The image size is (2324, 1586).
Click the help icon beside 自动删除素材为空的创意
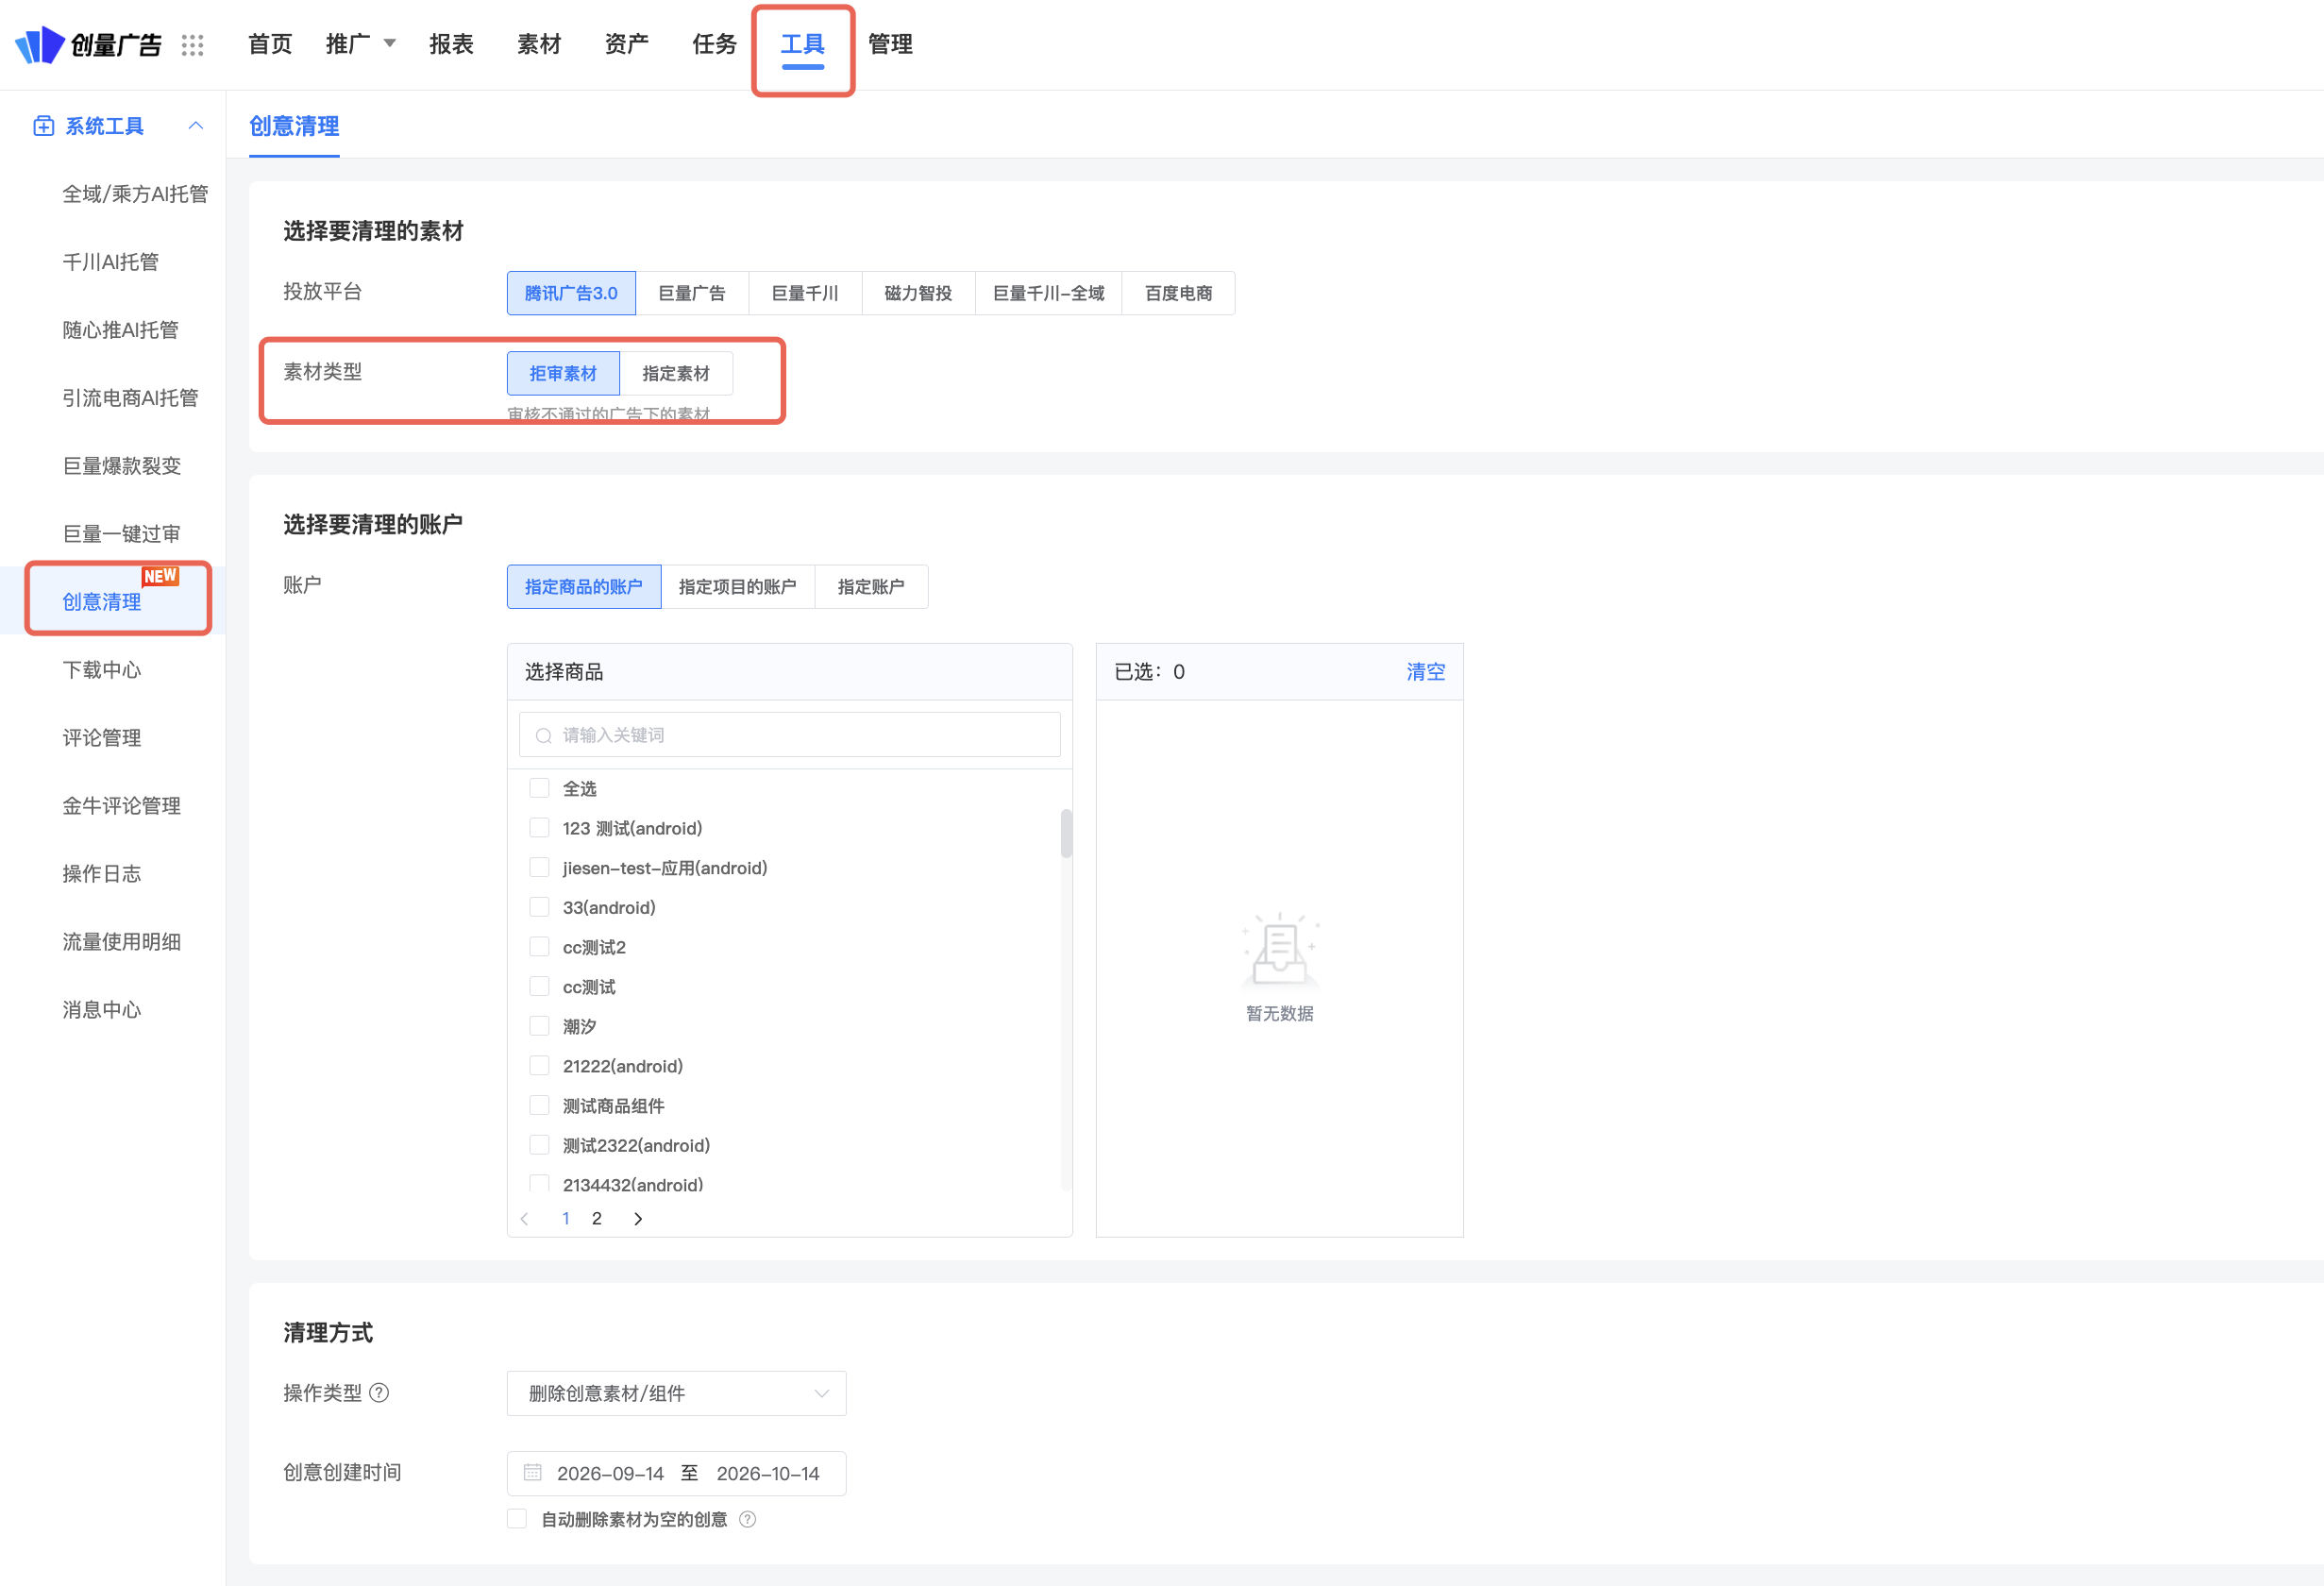pos(747,1520)
